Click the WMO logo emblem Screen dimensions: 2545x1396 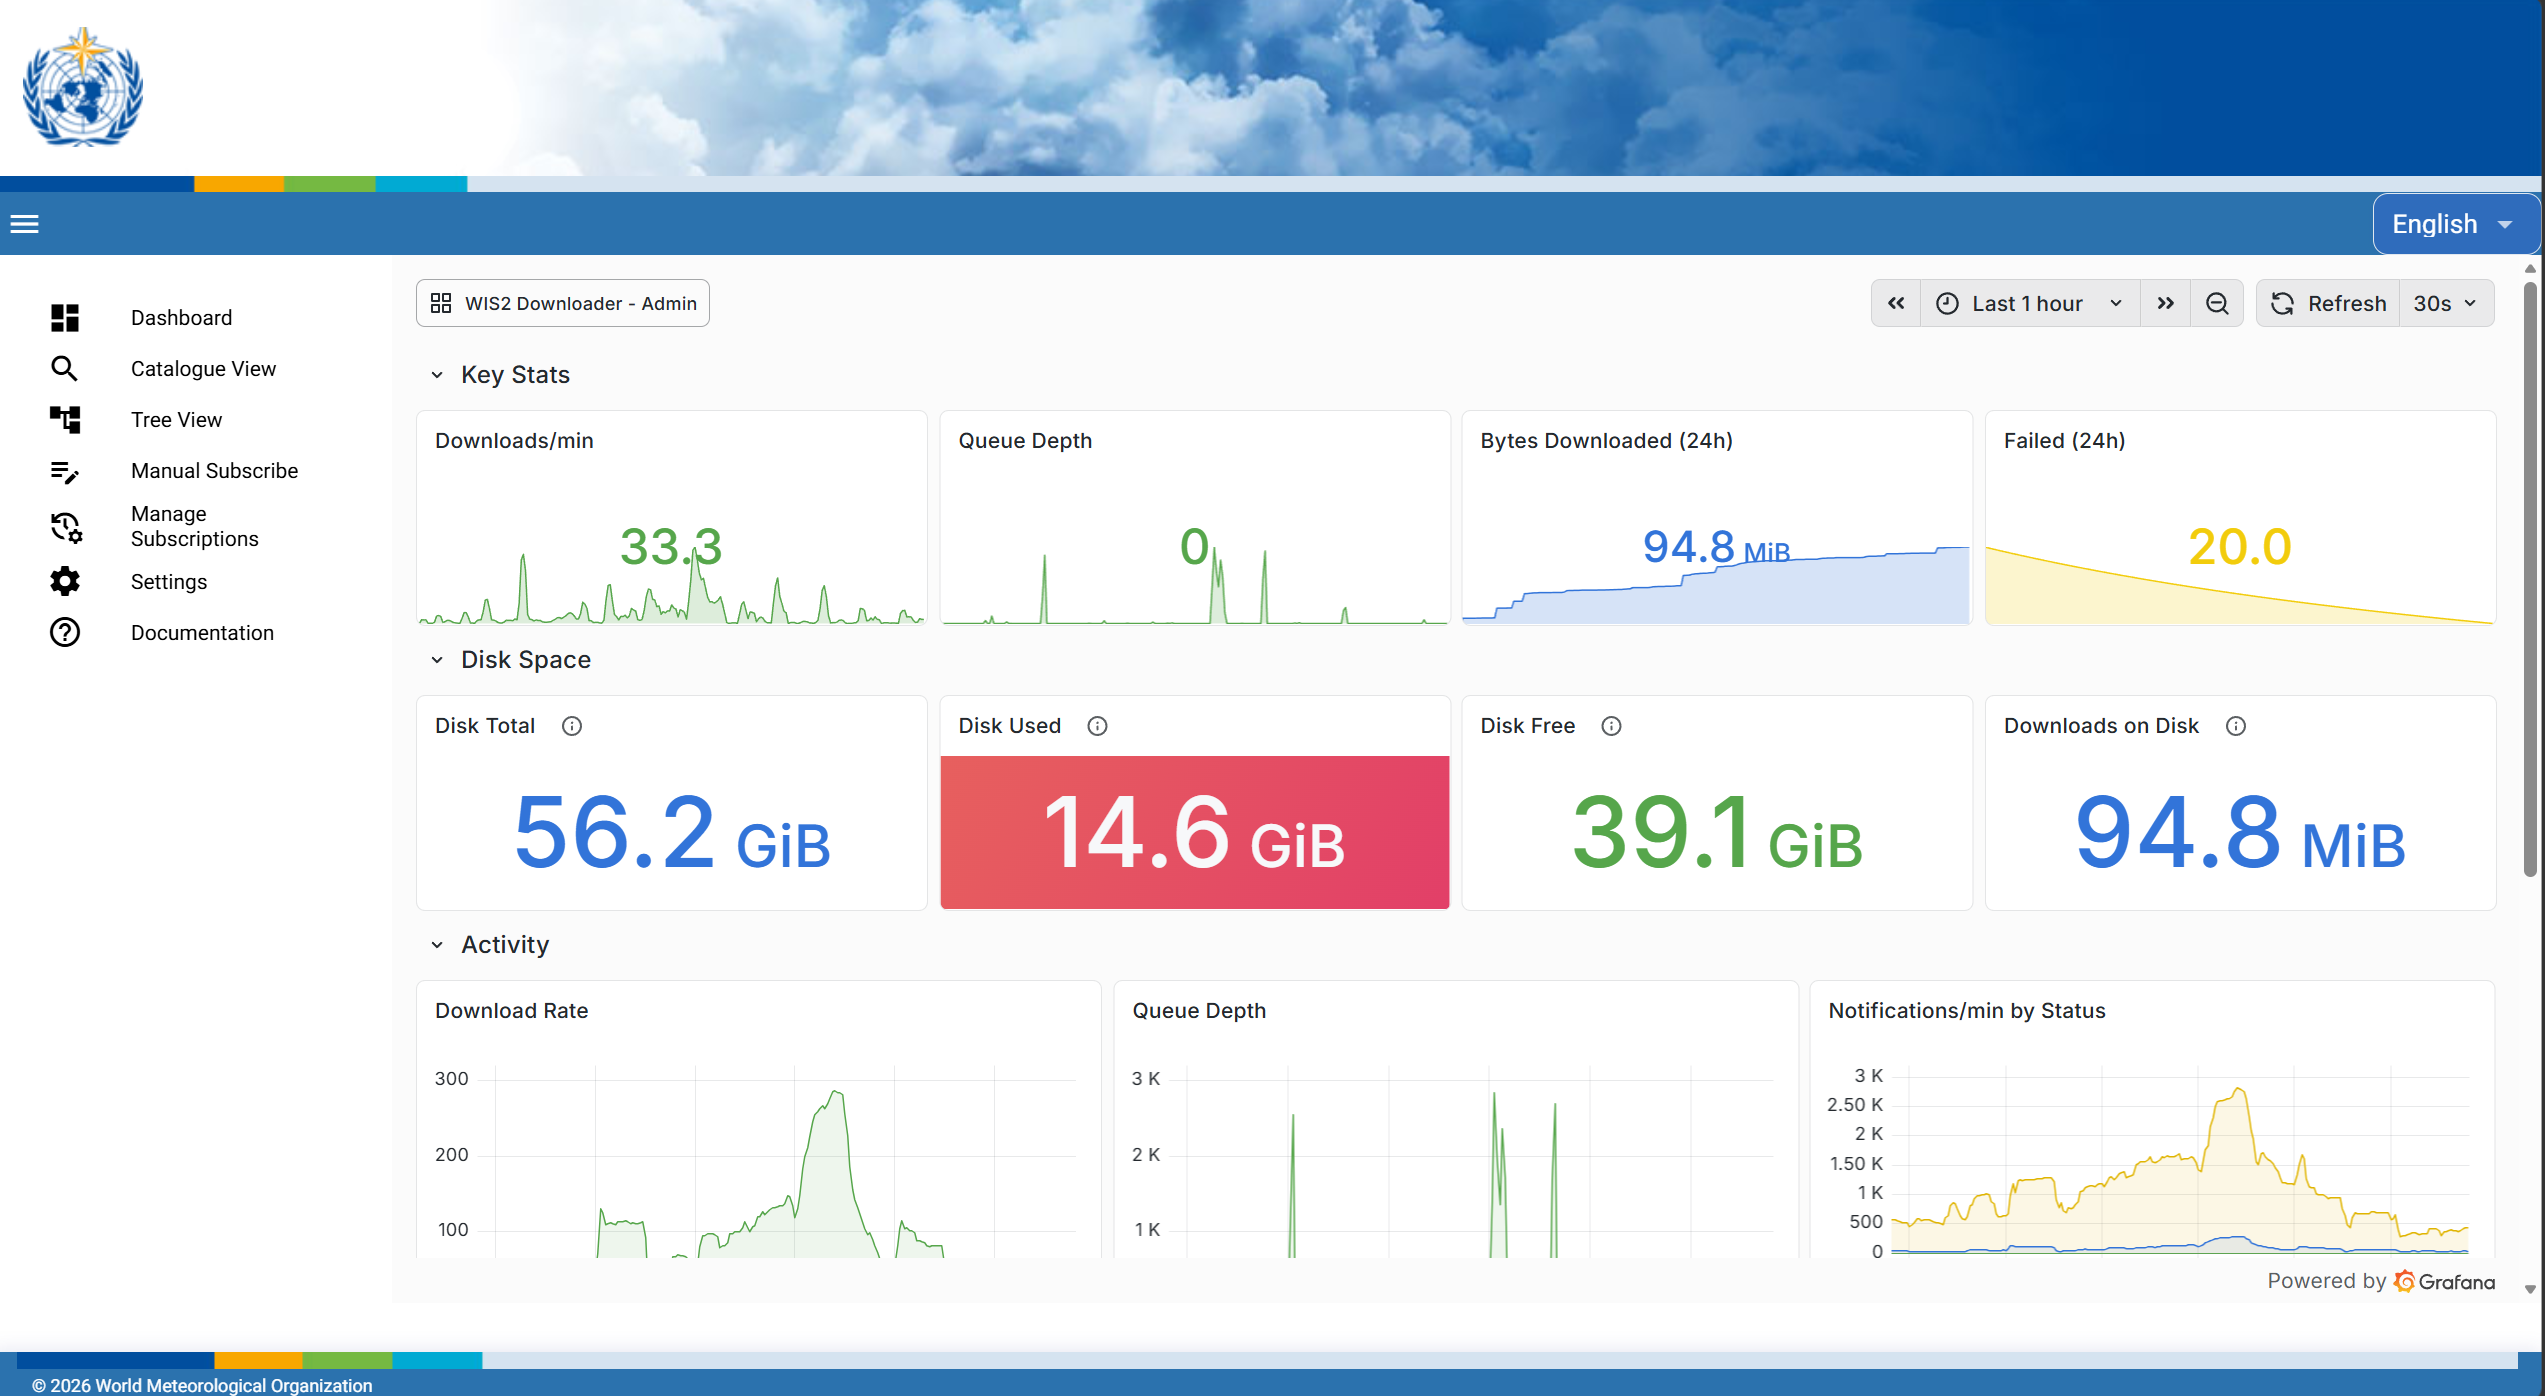pyautogui.click(x=83, y=88)
